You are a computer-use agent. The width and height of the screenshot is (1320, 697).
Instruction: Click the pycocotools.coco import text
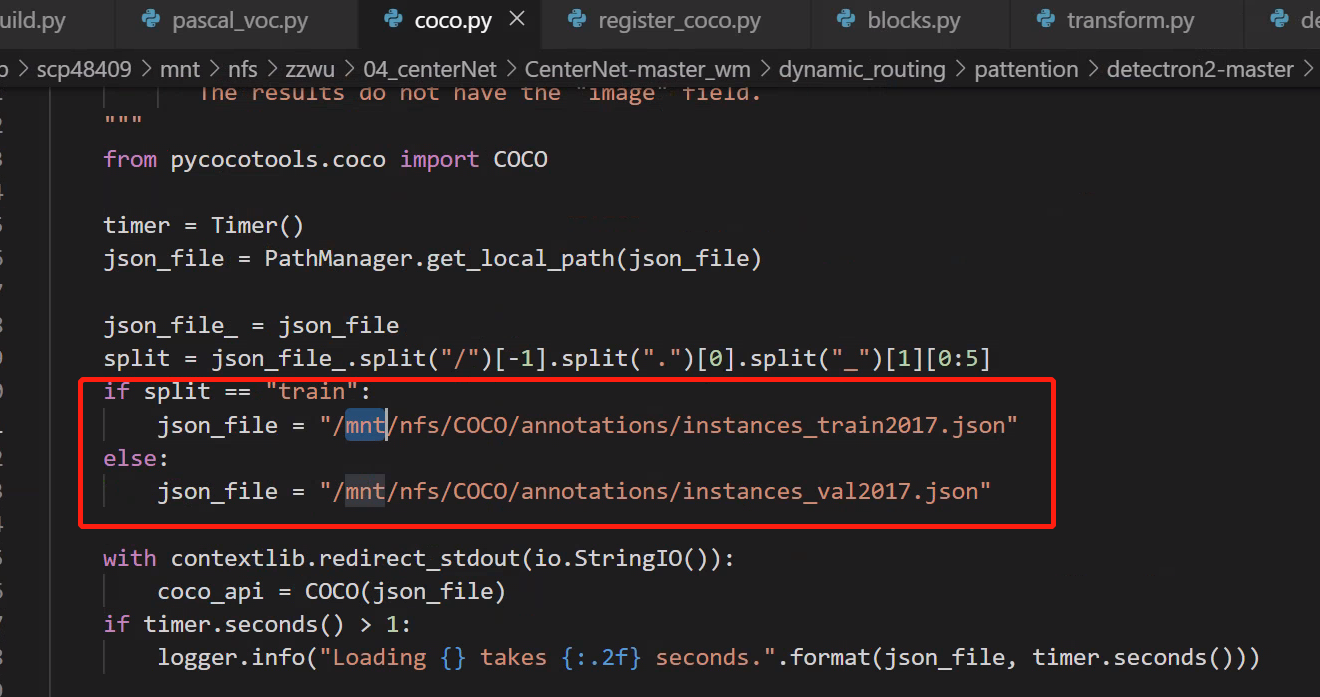click(x=325, y=159)
